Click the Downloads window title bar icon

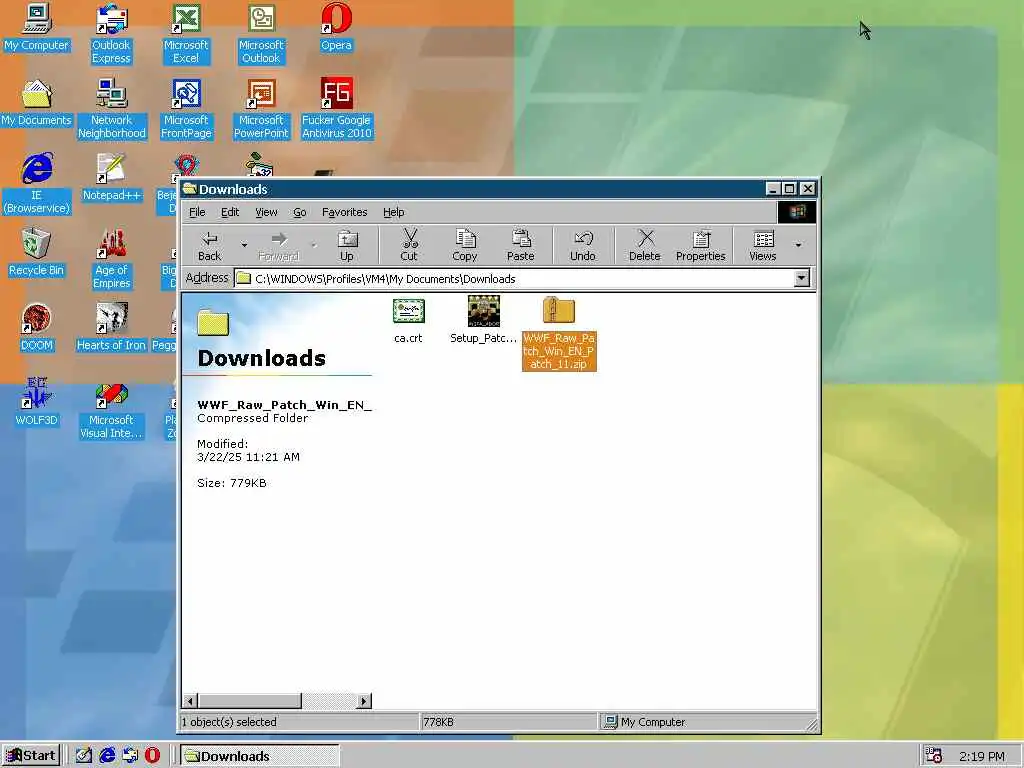click(190, 189)
